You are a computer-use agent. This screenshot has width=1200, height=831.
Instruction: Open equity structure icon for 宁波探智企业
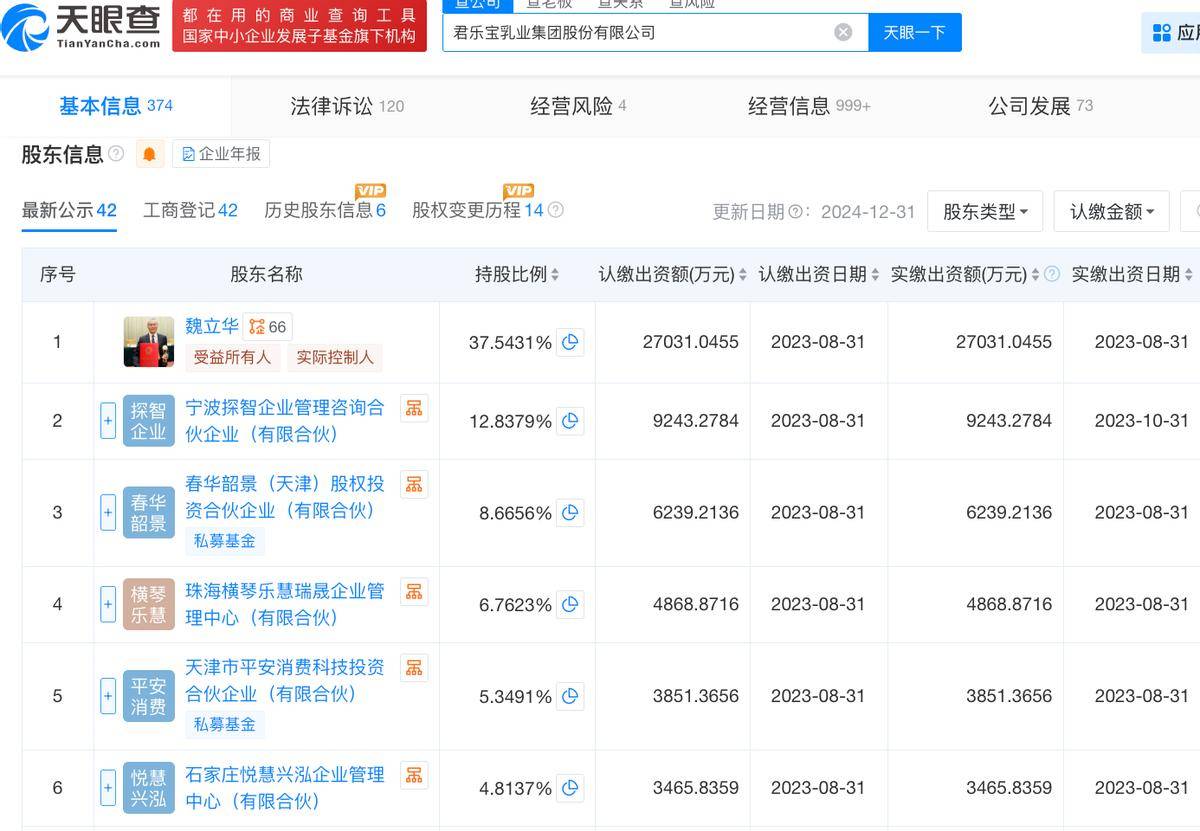414,407
